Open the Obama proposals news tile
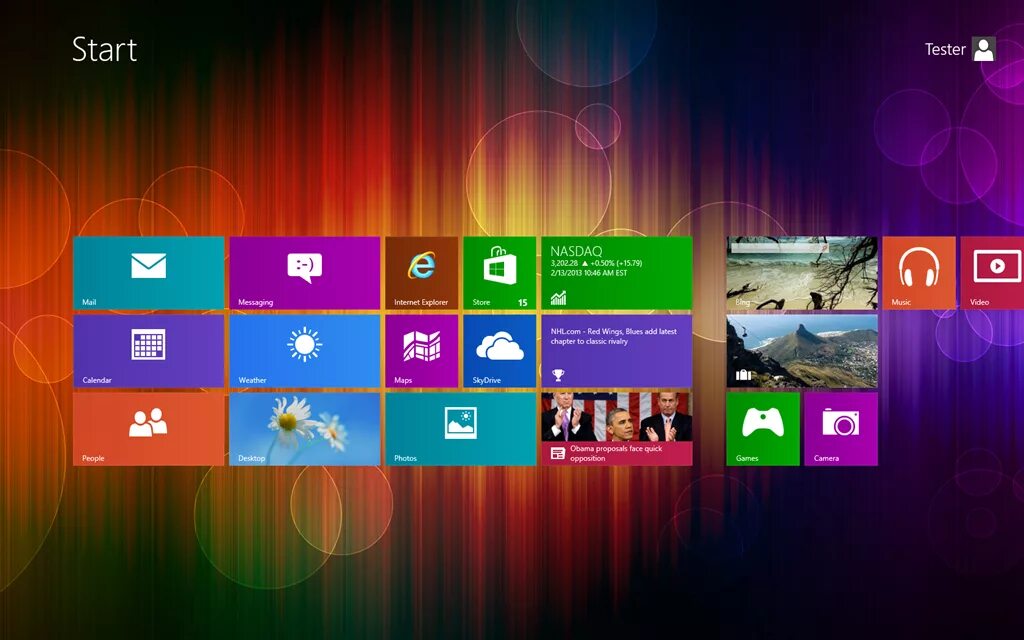 (616, 429)
